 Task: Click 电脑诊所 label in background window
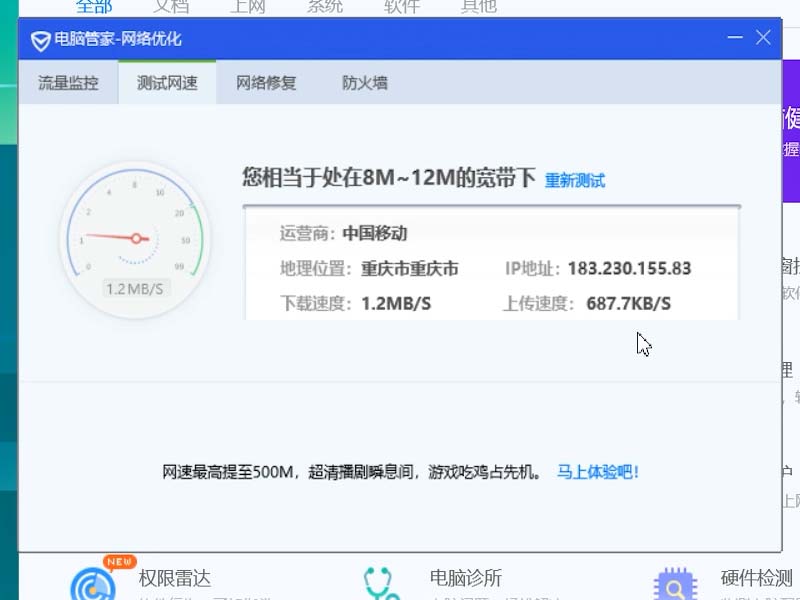point(466,579)
